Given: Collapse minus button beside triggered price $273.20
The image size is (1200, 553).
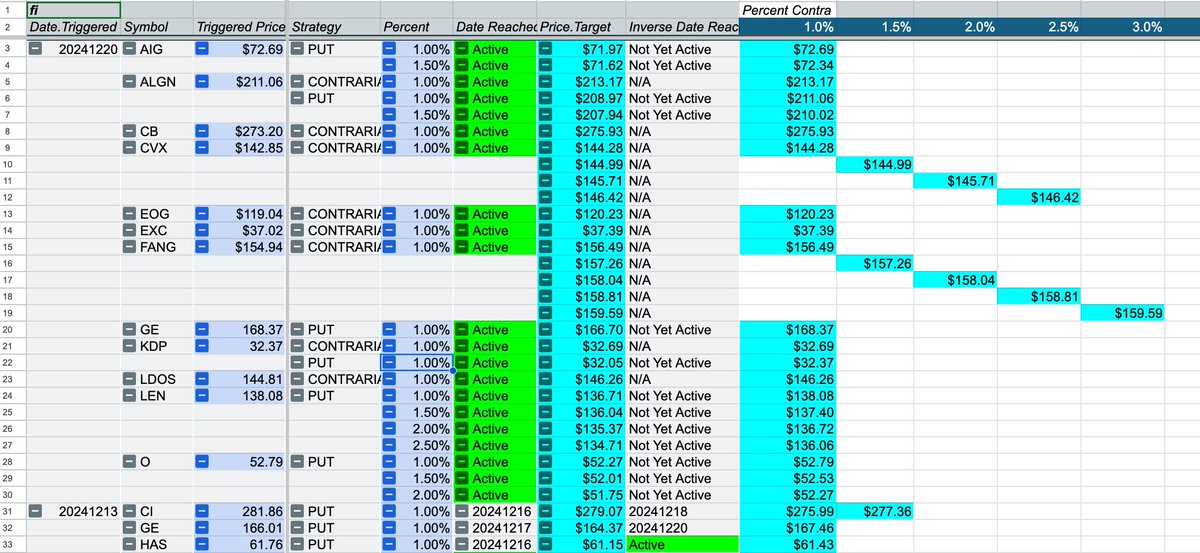Looking at the screenshot, I should point(202,131).
